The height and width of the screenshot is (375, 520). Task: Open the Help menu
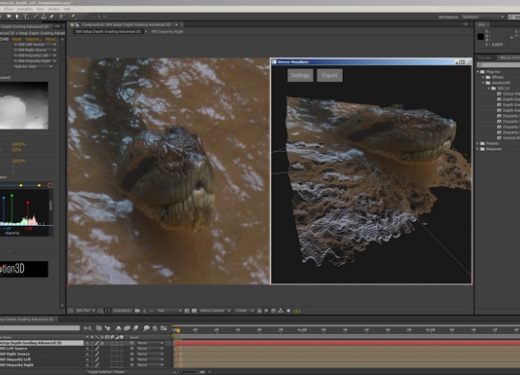coord(67,9)
